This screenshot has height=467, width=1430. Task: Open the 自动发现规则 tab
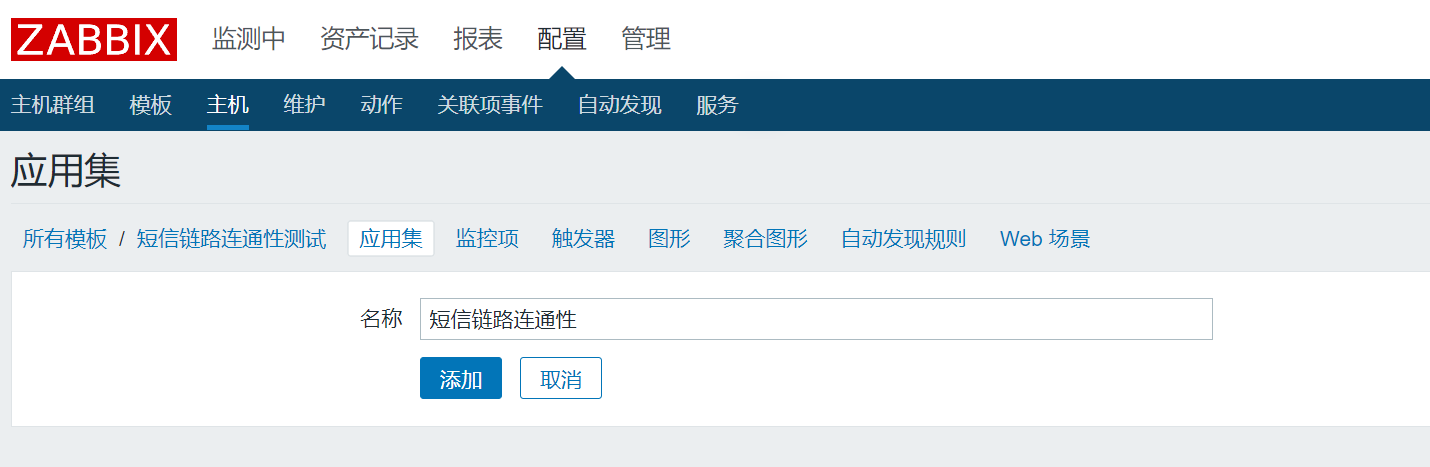[903, 239]
